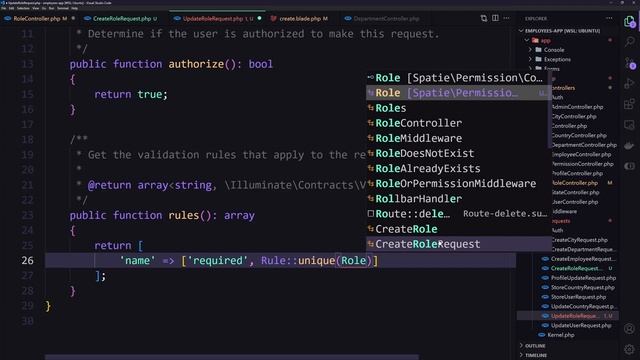Collapse the EMPLOYEES-APP workspace root
640x360 pixels.
coord(521,31)
